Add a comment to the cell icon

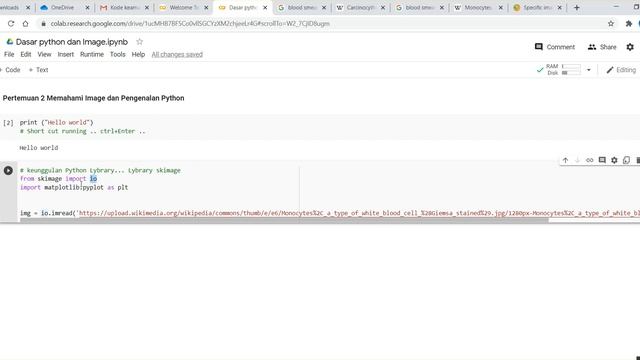602,160
